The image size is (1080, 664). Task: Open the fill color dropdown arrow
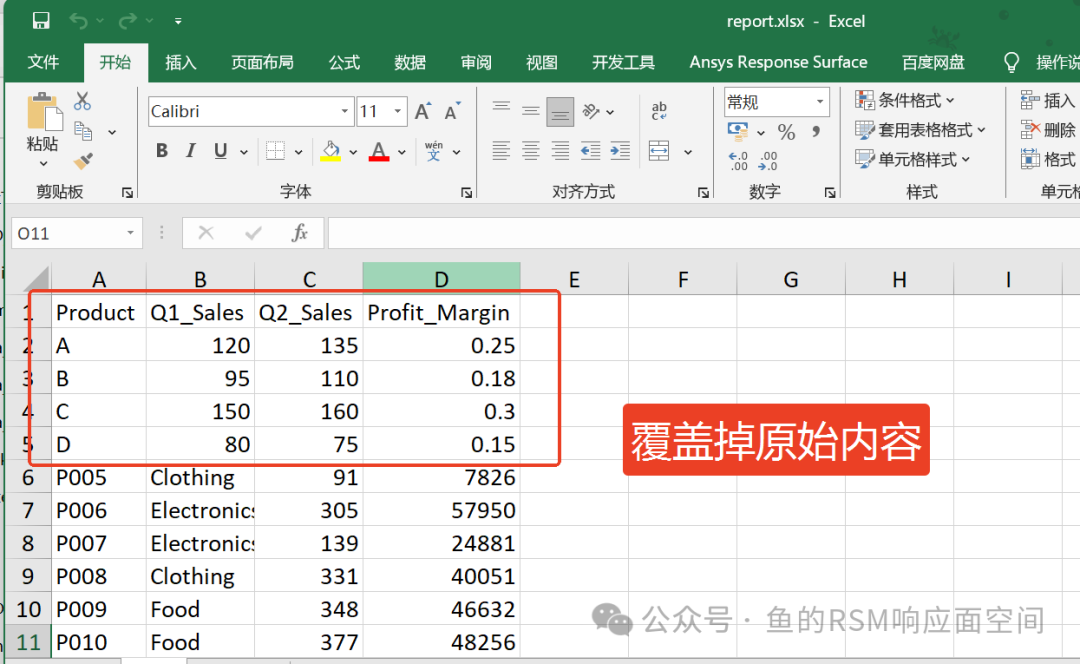pos(353,152)
